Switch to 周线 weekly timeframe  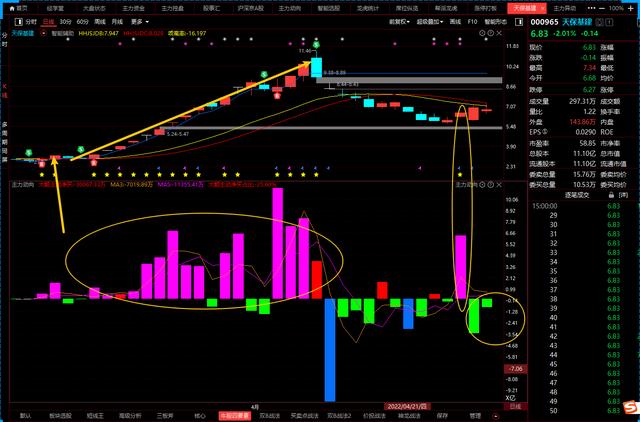[x=99, y=20]
